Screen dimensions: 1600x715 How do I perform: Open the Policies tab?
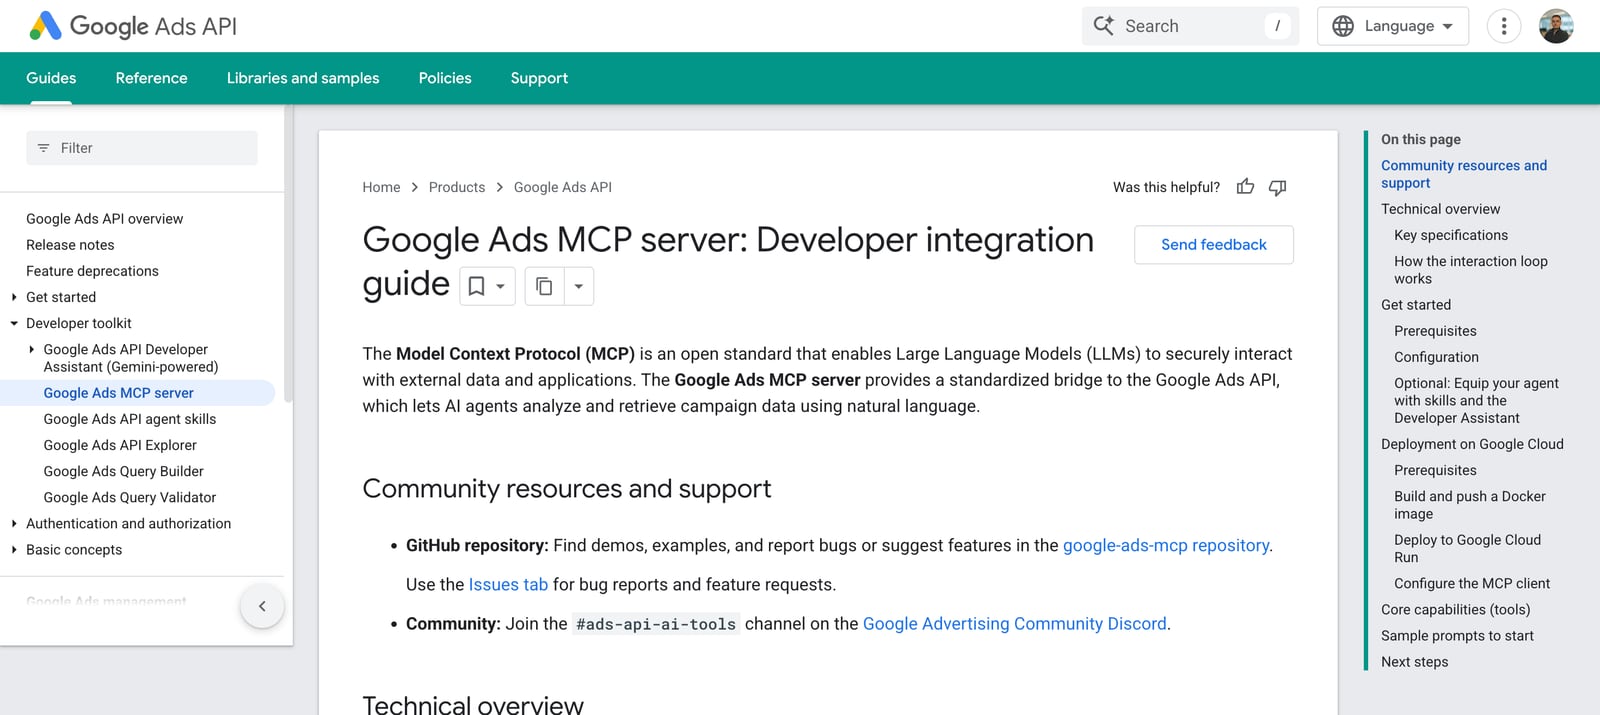click(x=445, y=78)
